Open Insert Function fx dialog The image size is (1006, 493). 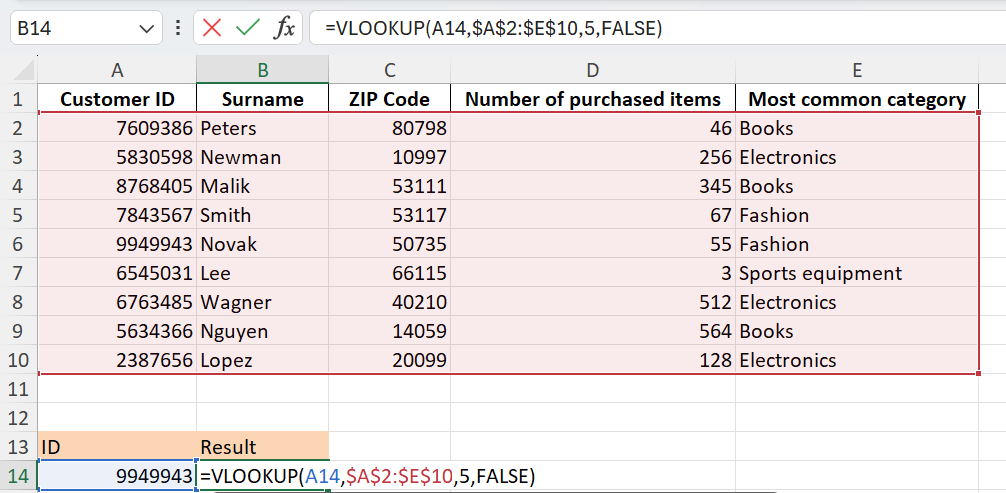pyautogui.click(x=284, y=28)
